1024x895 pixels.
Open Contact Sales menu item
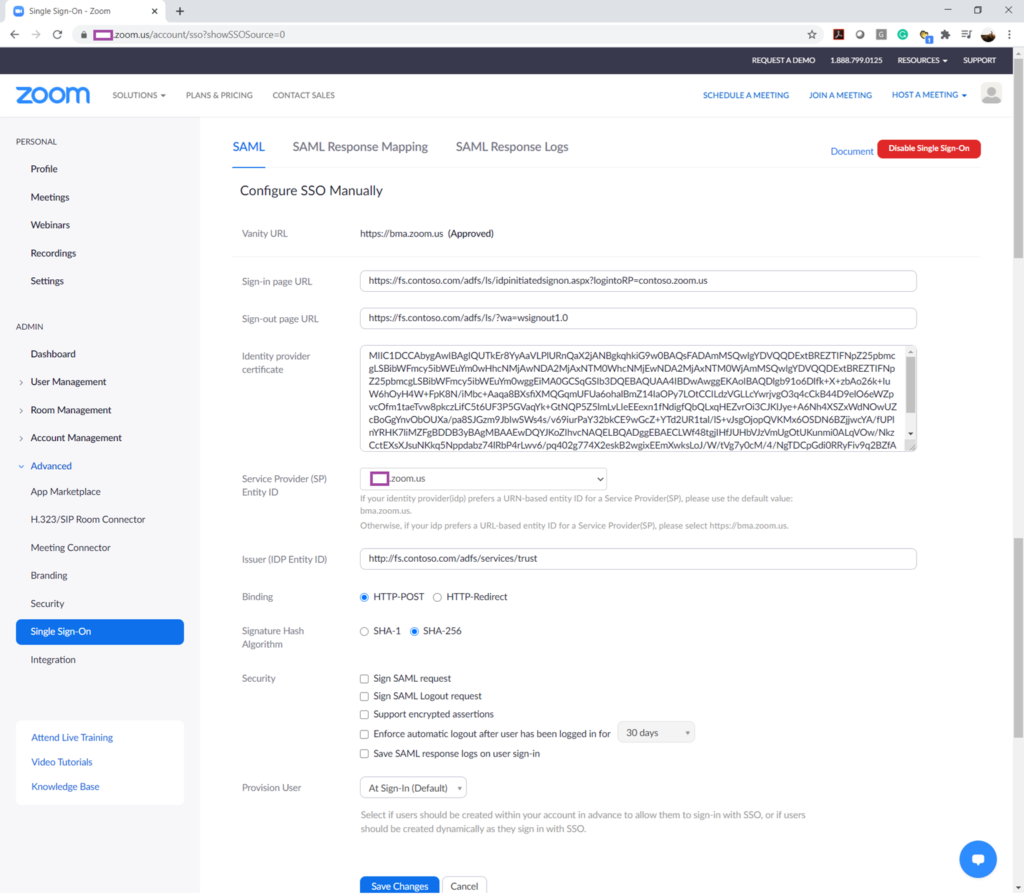point(303,95)
